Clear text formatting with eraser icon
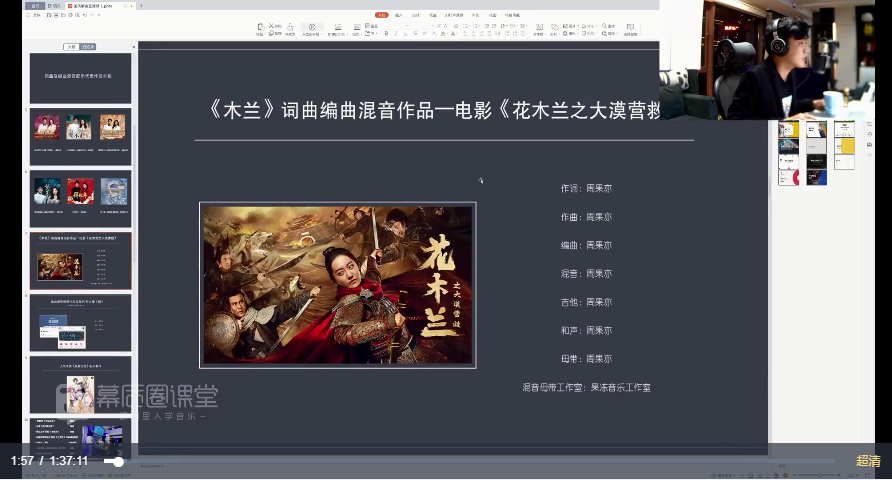The image size is (892, 480). pos(456,26)
